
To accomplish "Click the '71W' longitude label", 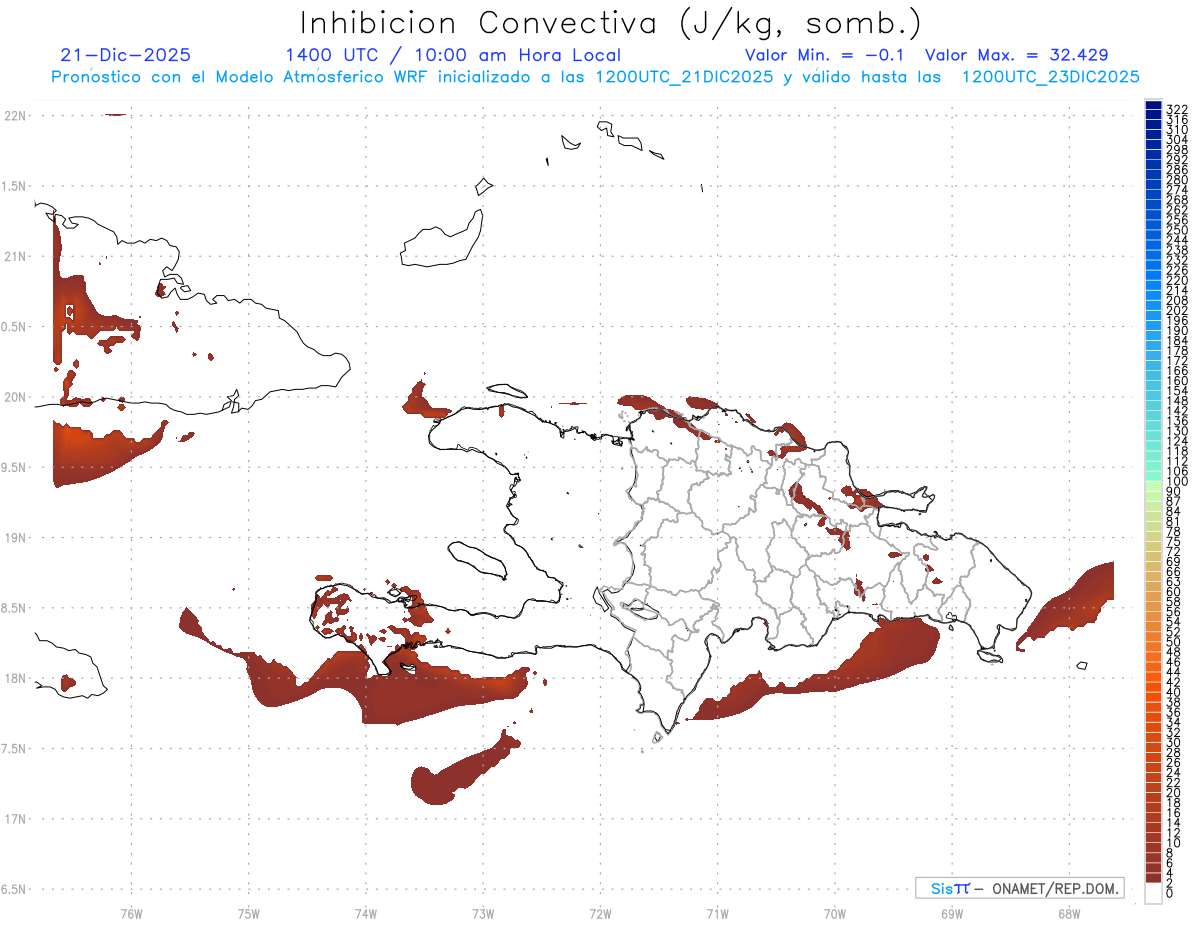I will tap(717, 913).
